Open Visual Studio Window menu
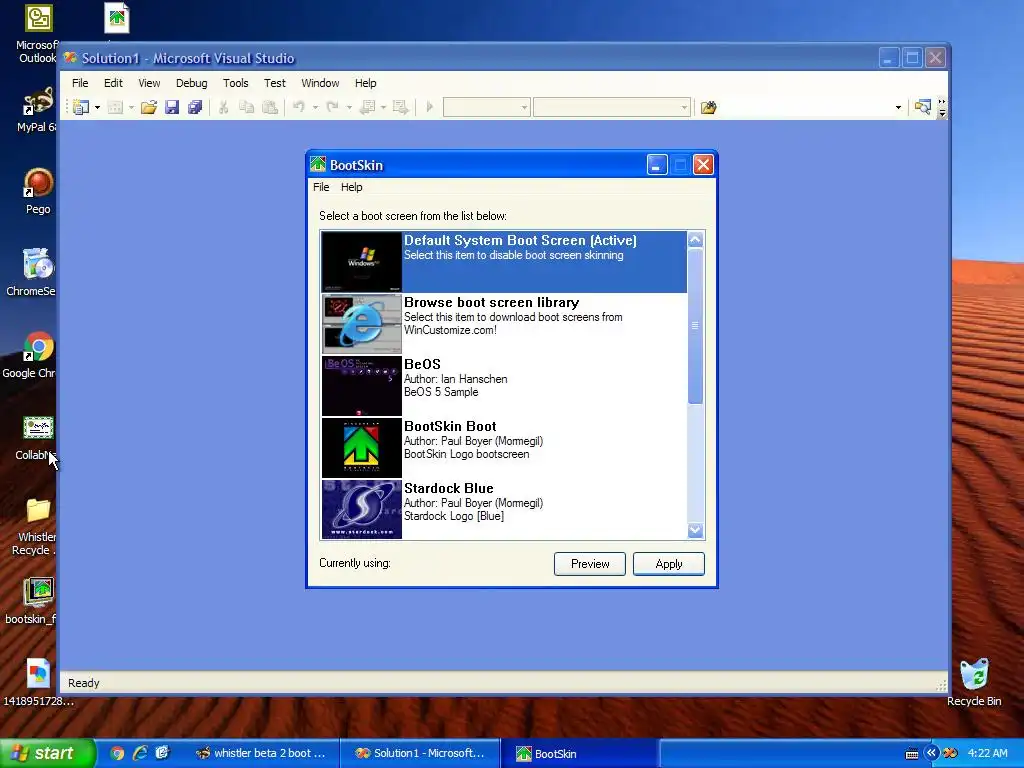The image size is (1024, 768). click(x=320, y=83)
